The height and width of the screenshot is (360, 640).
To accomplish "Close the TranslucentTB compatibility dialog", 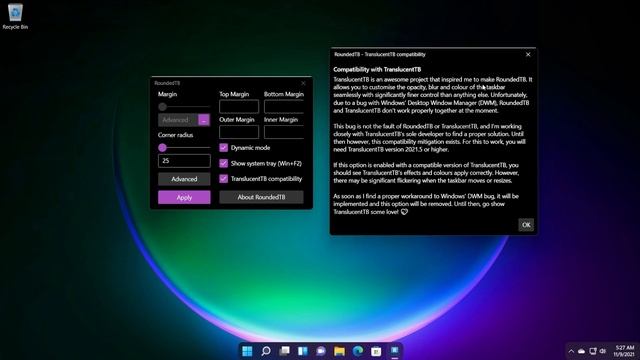I will click(528, 54).
